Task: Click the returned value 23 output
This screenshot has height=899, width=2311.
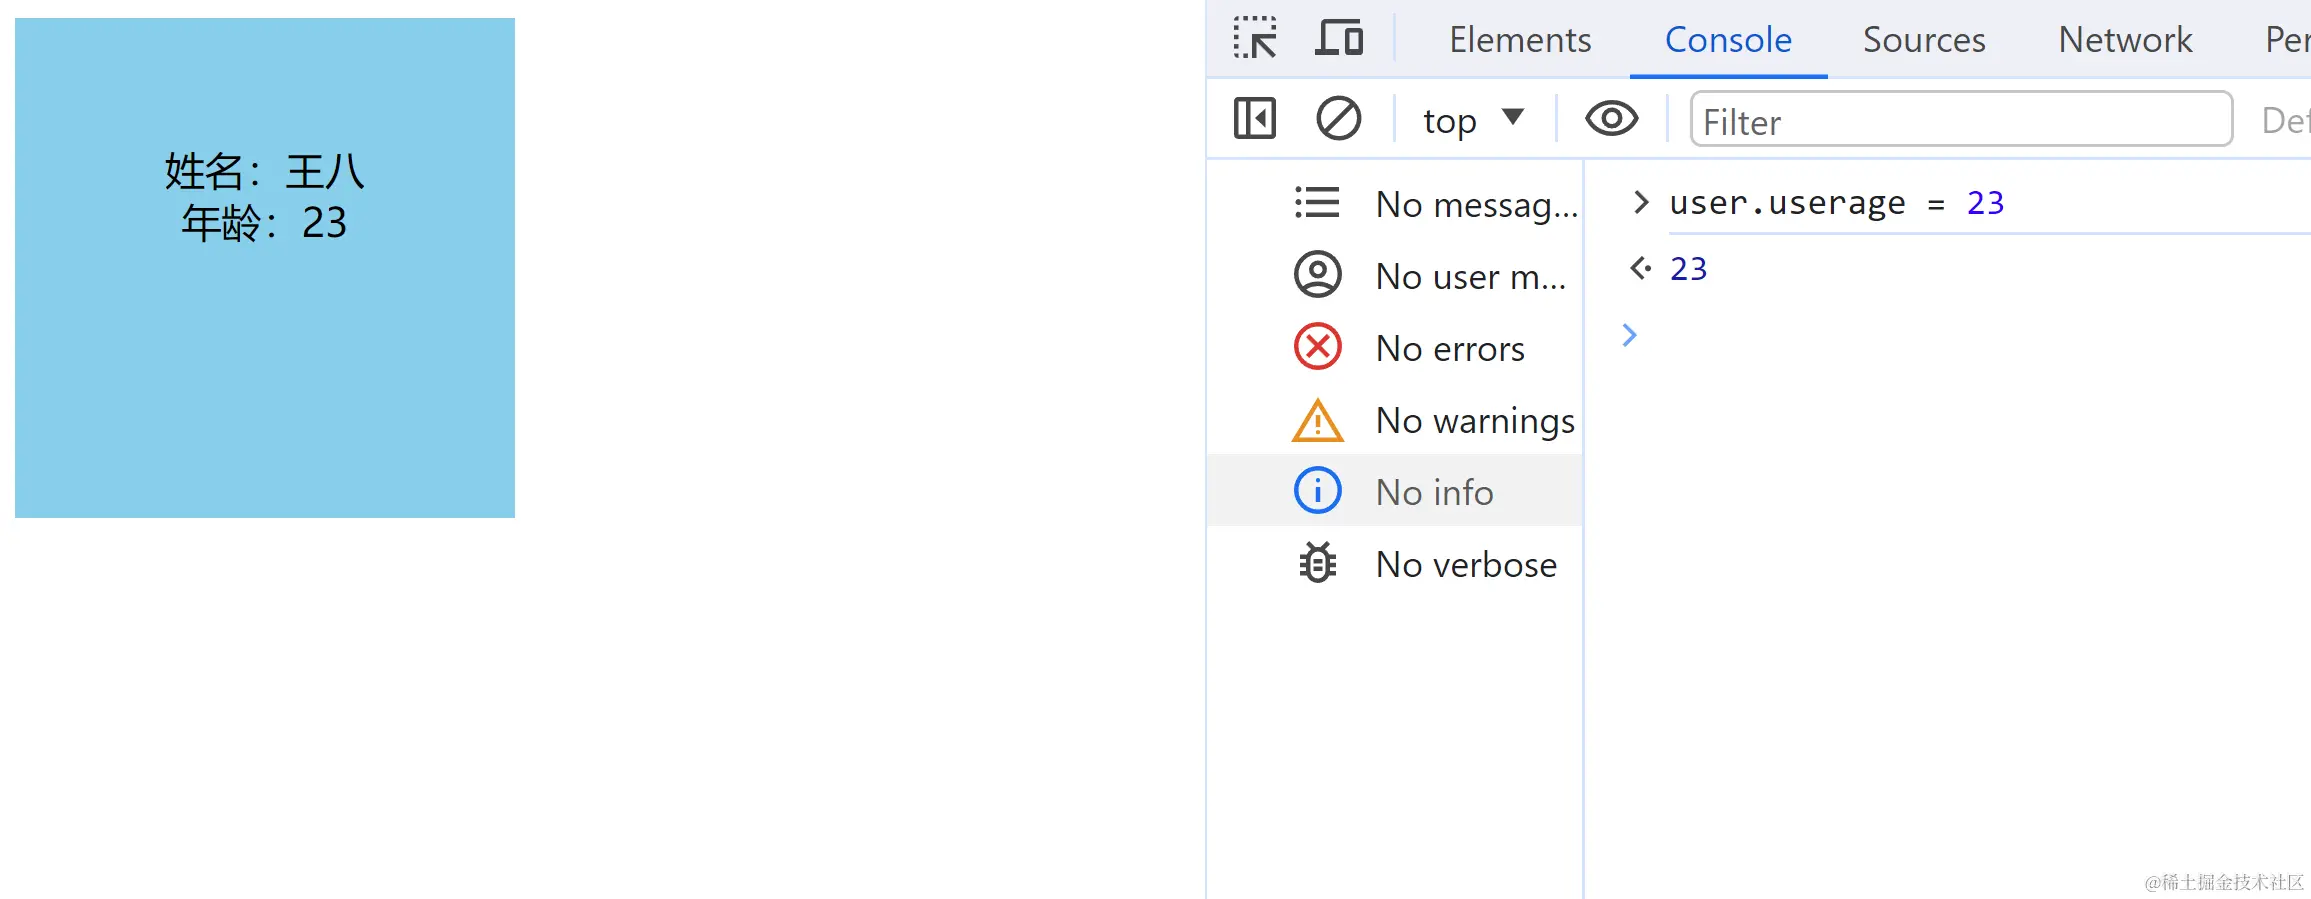Action: pyautogui.click(x=1689, y=268)
